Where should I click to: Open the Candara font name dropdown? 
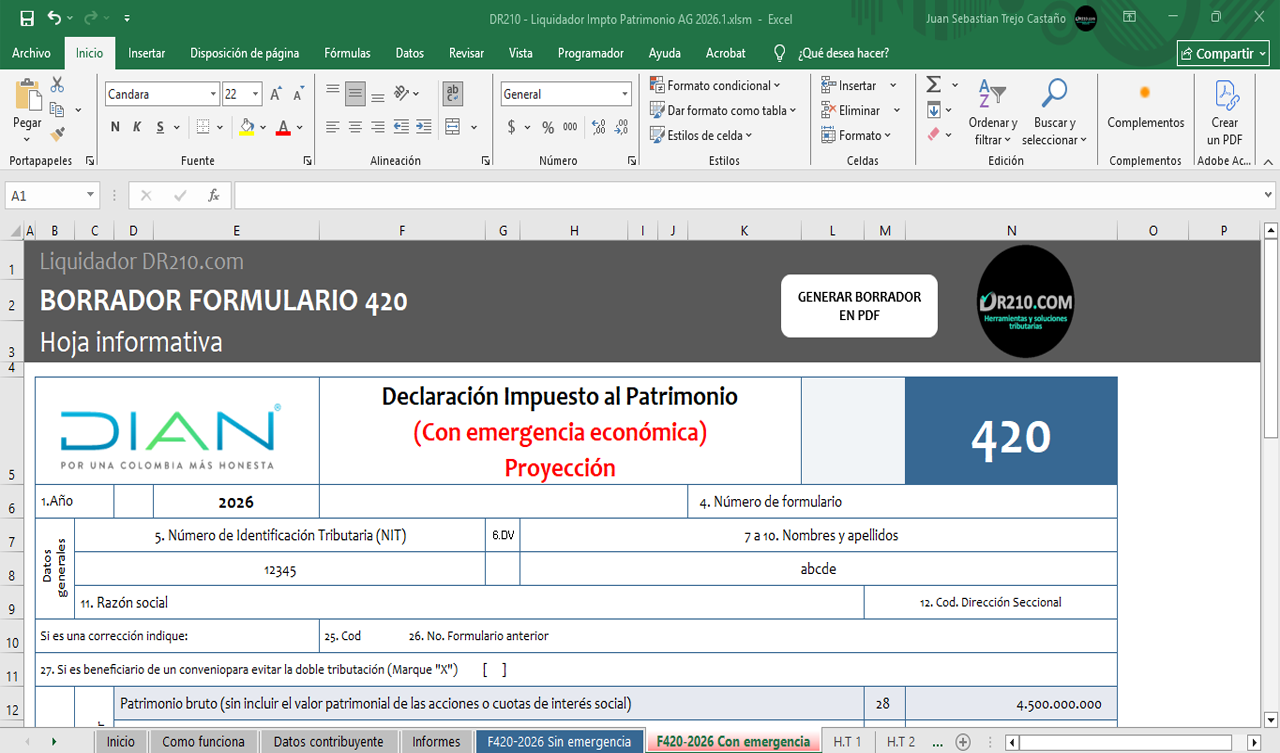213,94
